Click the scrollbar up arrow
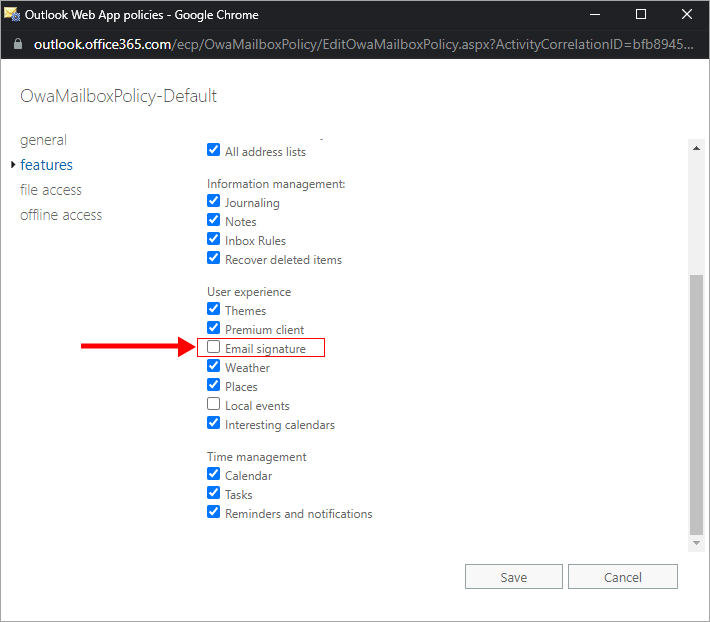This screenshot has height=622, width=710. (697, 148)
